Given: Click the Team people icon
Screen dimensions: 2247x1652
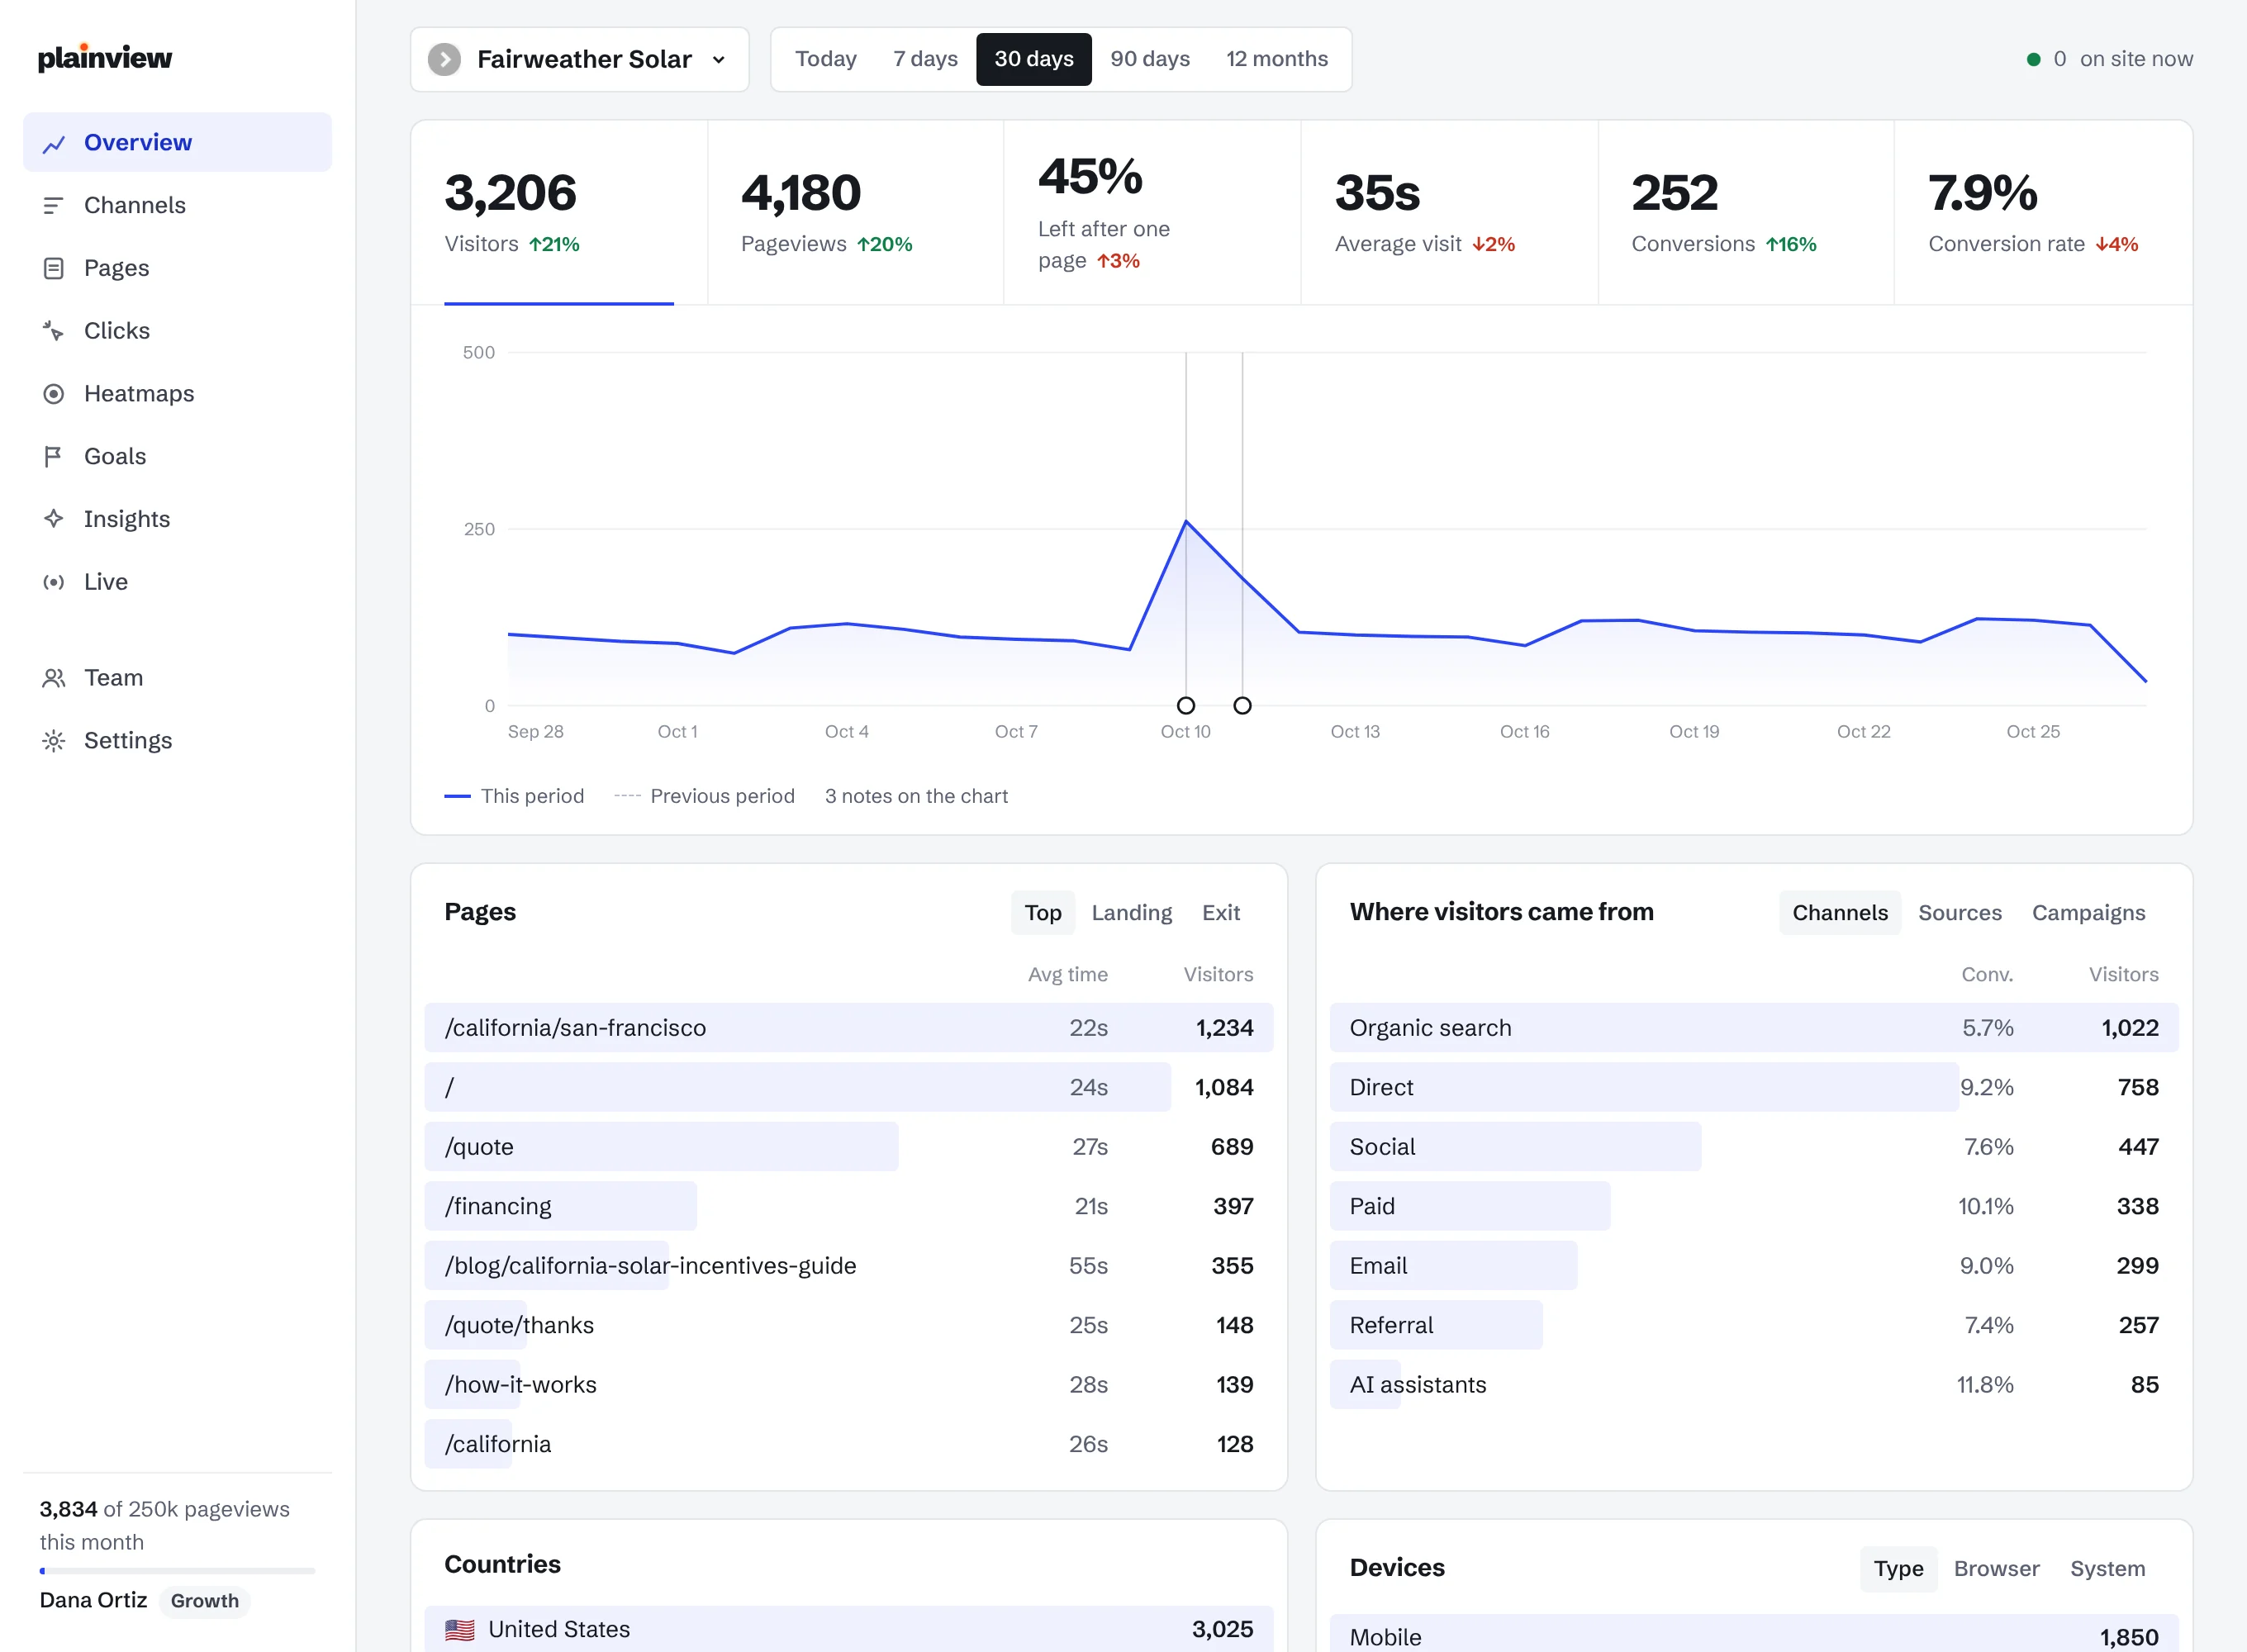Looking at the screenshot, I should pyautogui.click(x=54, y=678).
